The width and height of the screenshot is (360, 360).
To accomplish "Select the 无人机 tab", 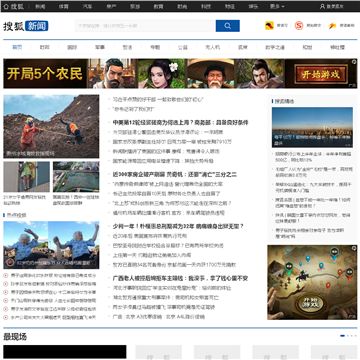I will (212, 47).
